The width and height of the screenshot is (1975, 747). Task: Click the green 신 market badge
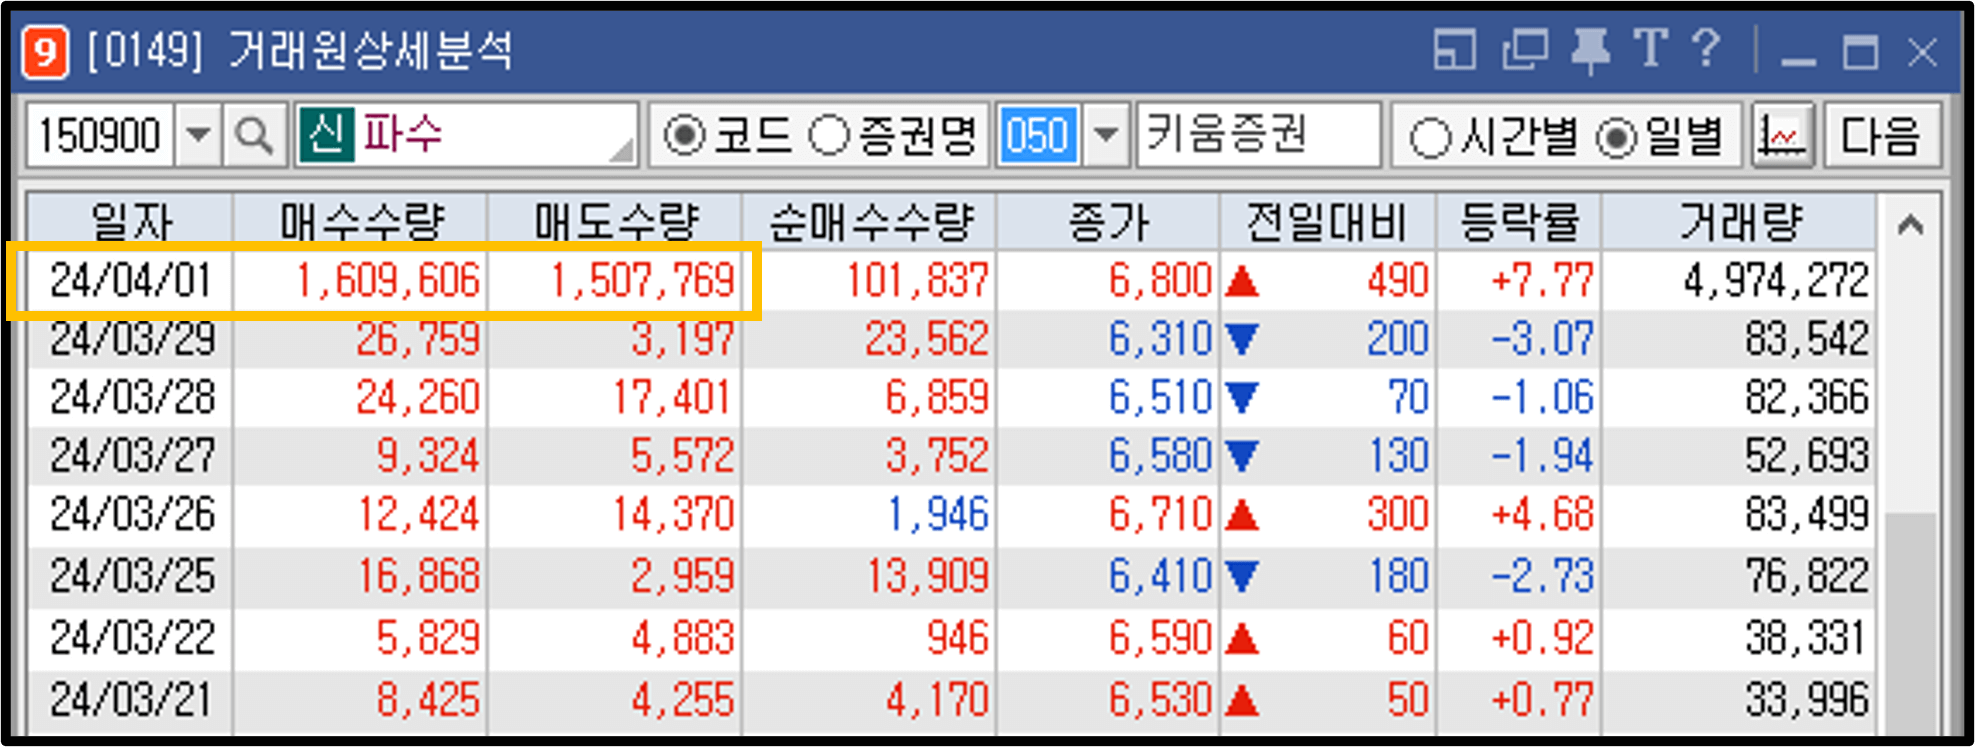click(326, 134)
